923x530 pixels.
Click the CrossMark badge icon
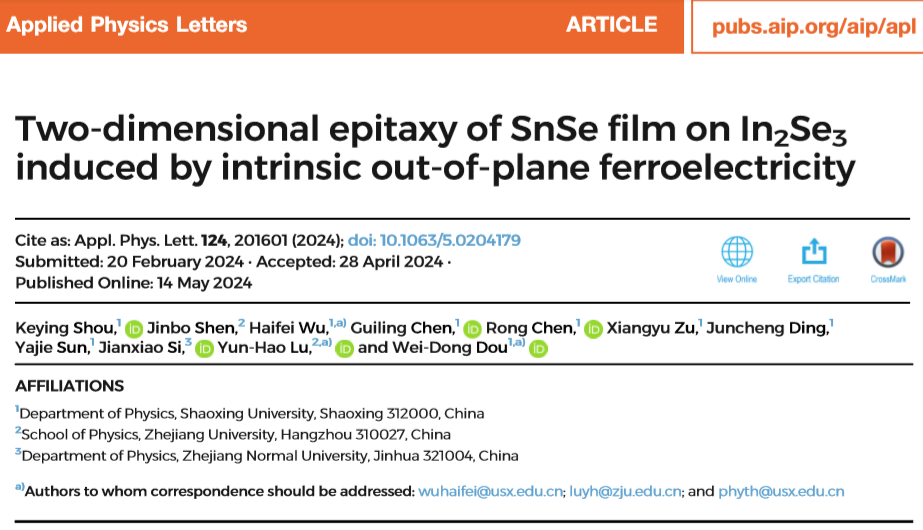click(x=887, y=251)
